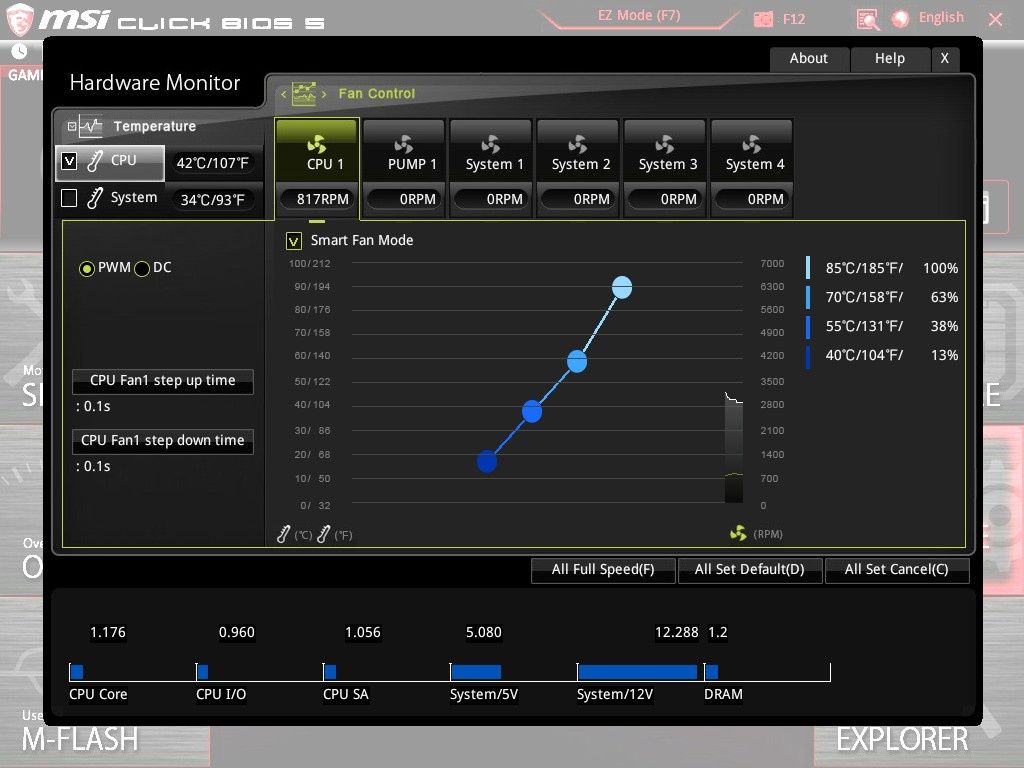Click the RPM fan icon below graph

coord(738,534)
